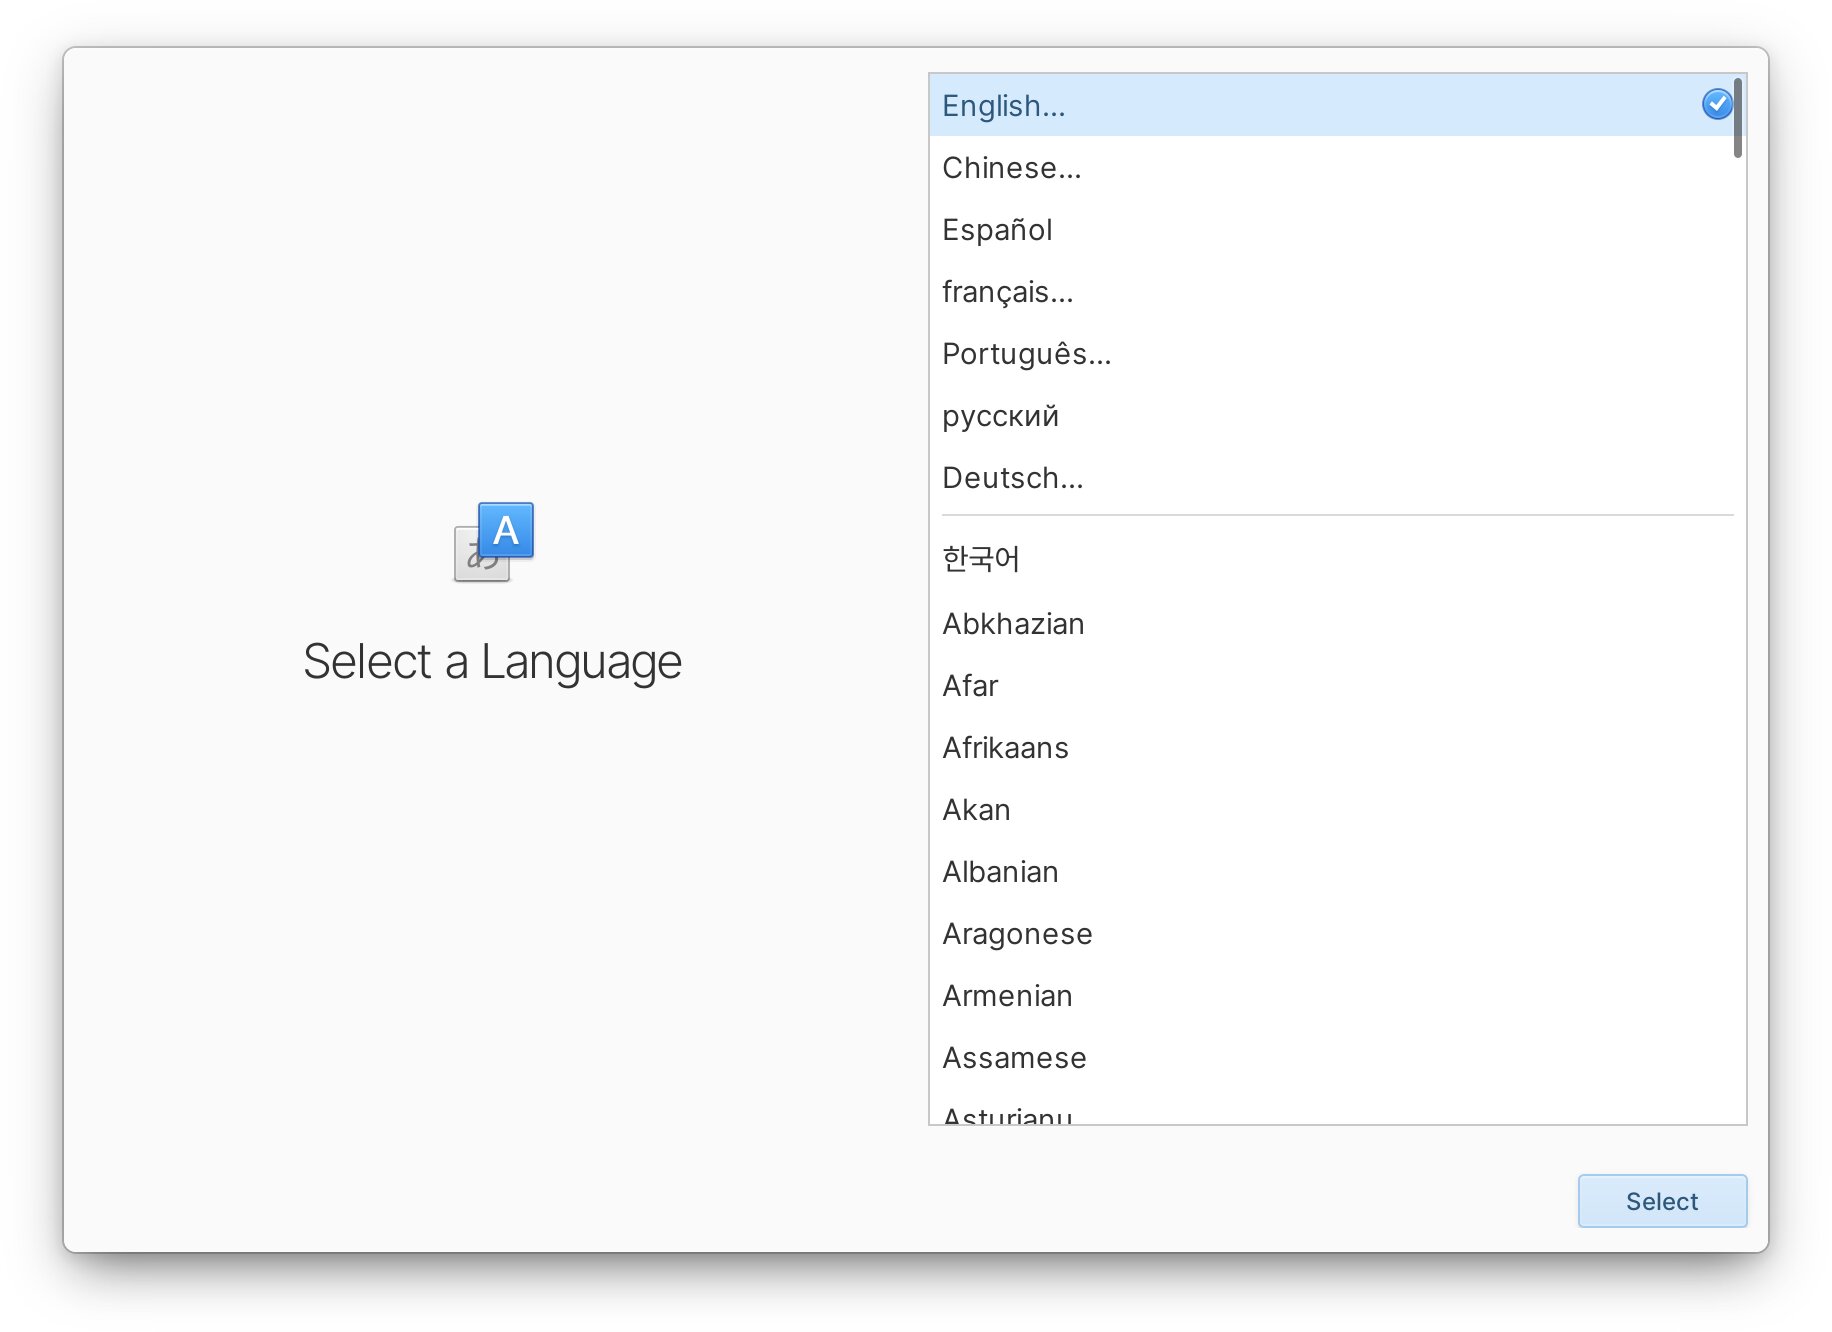The height and width of the screenshot is (1332, 1832).
Task: Select Abkhazian language entry
Action: click(x=1013, y=624)
